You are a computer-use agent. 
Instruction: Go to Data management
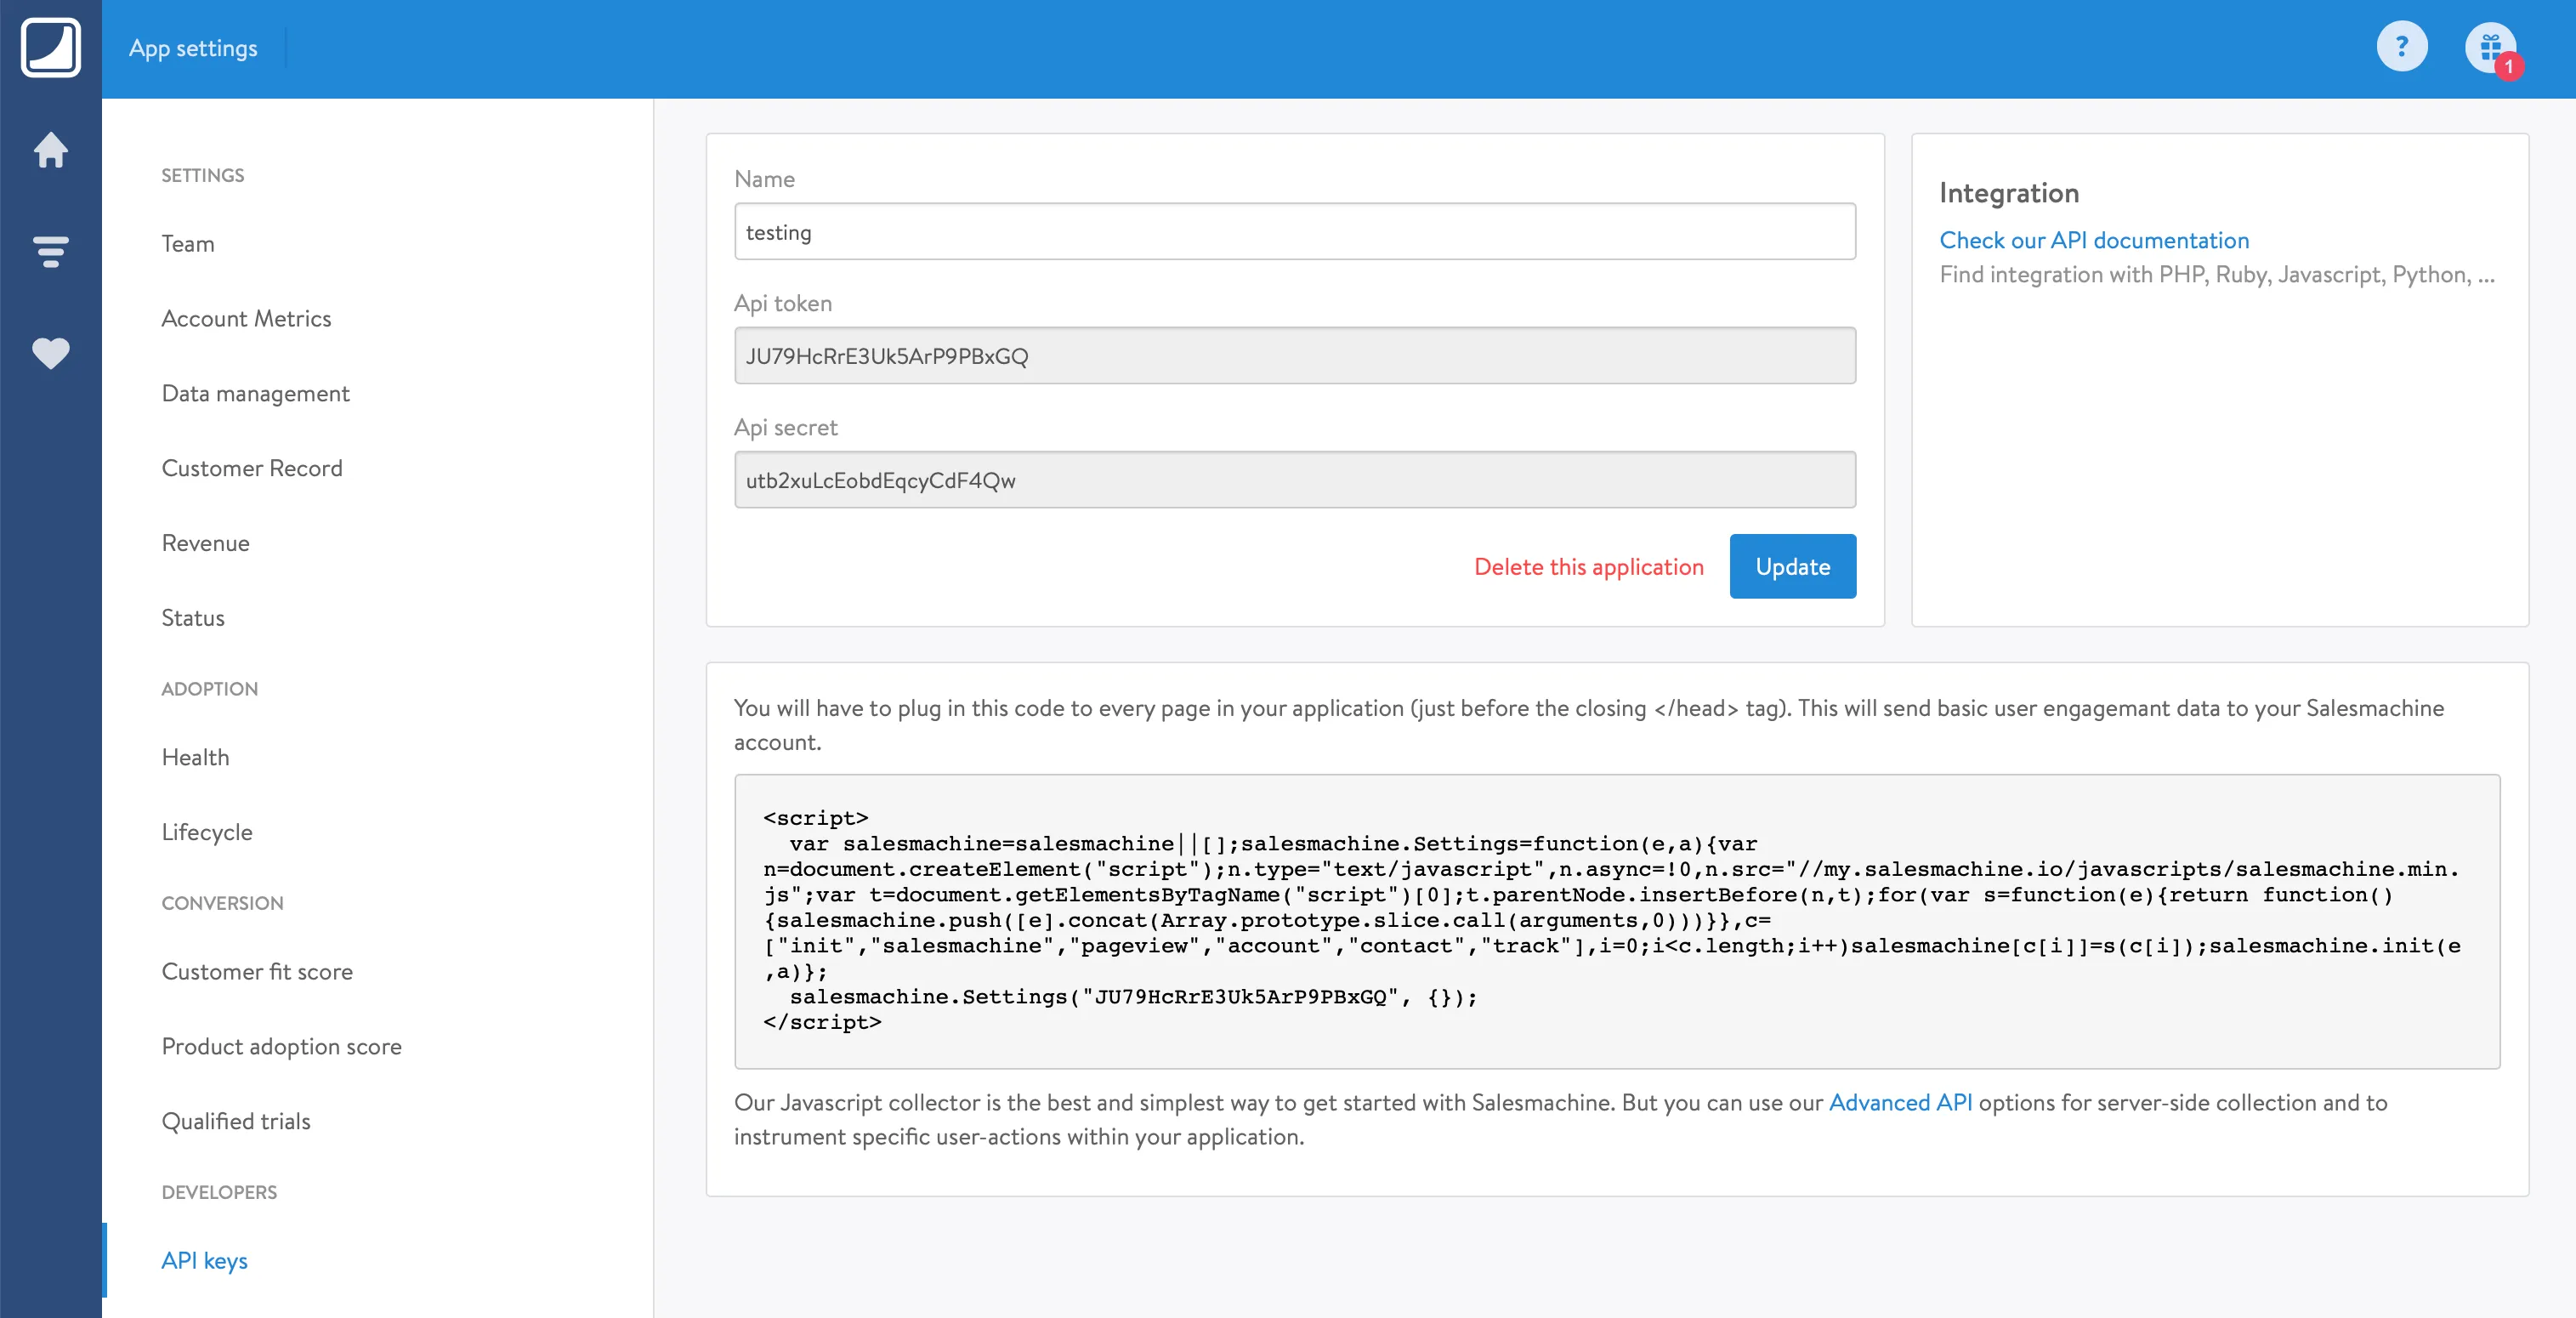coord(255,393)
